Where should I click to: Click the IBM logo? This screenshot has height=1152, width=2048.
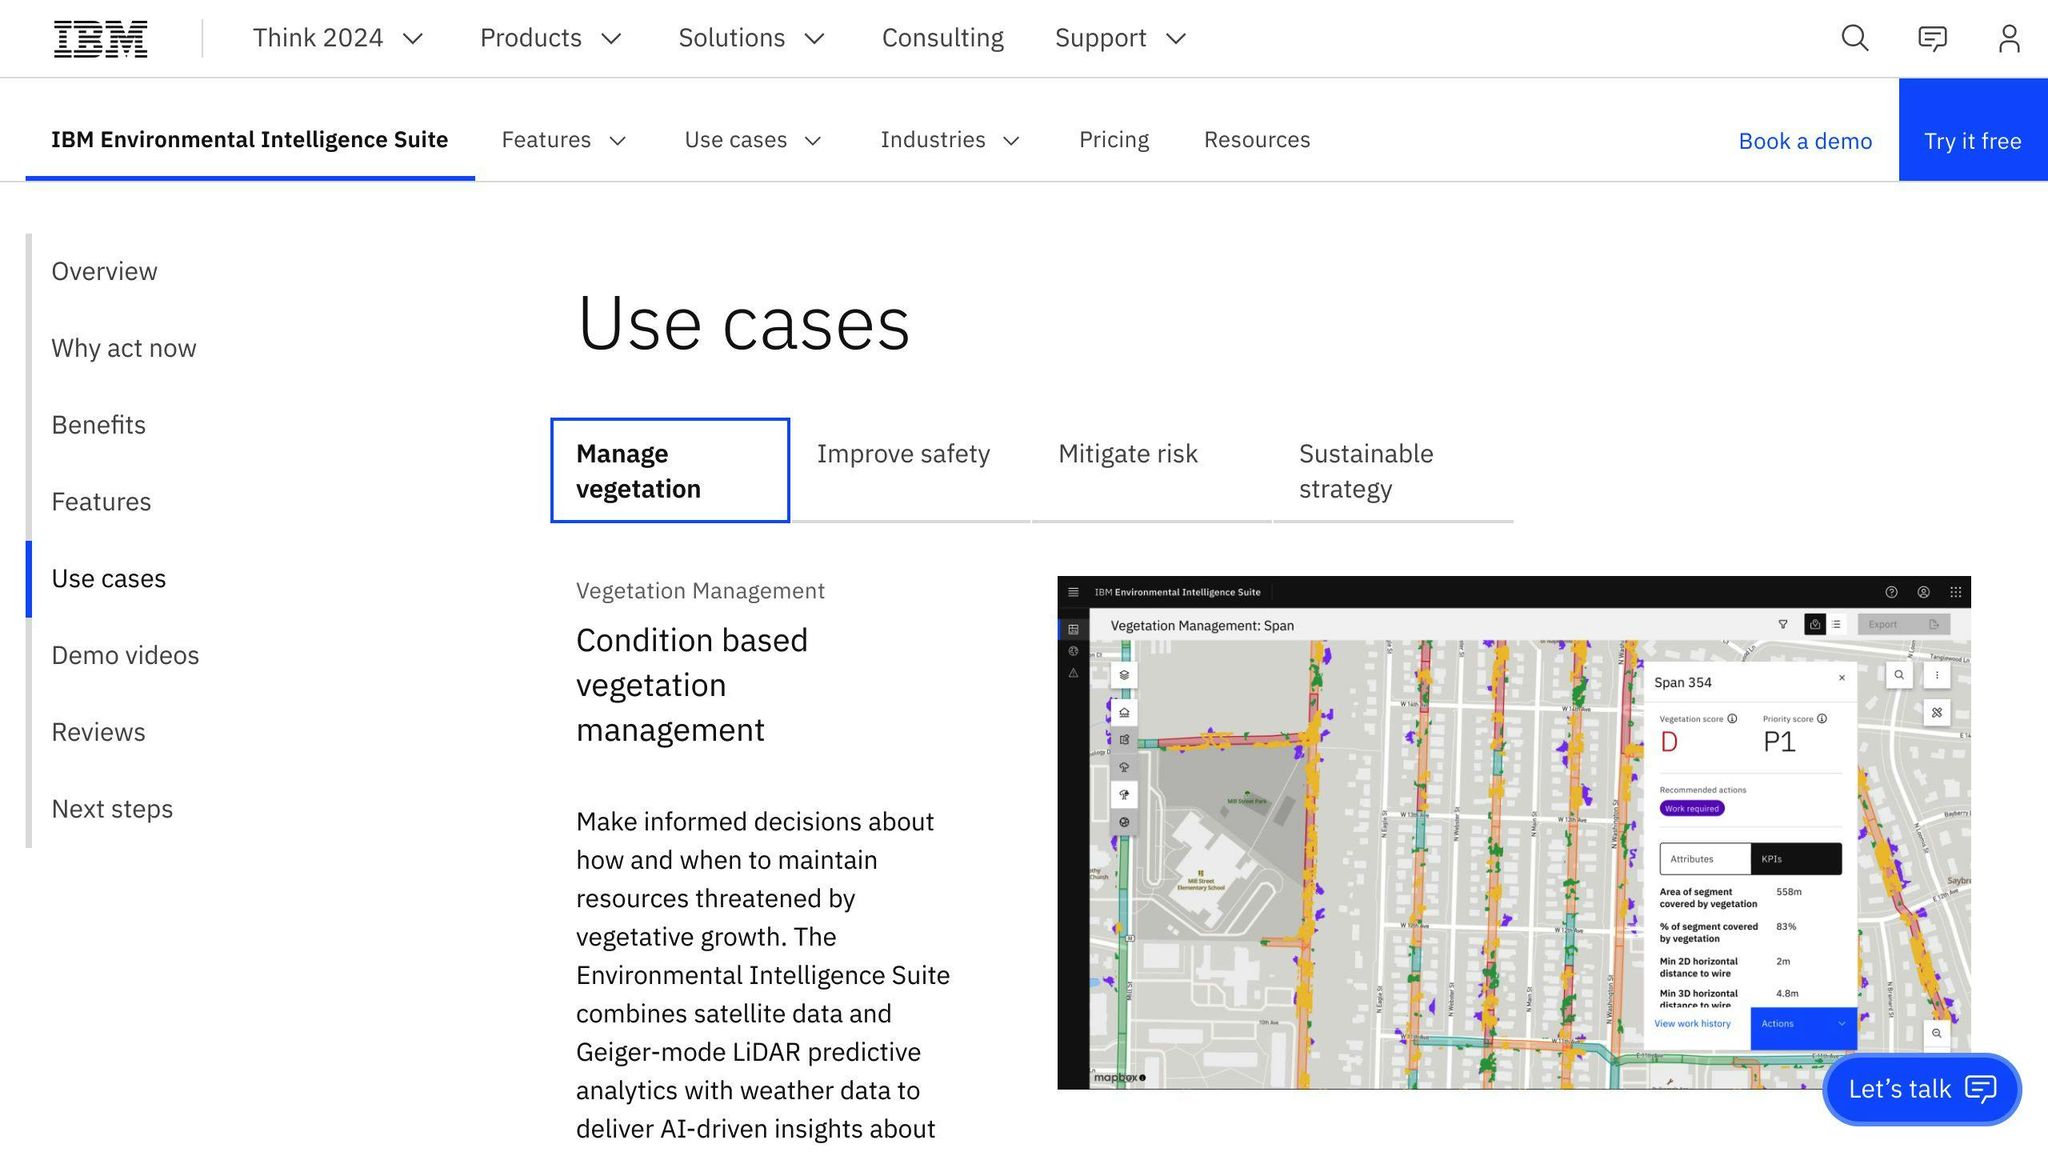(100, 39)
